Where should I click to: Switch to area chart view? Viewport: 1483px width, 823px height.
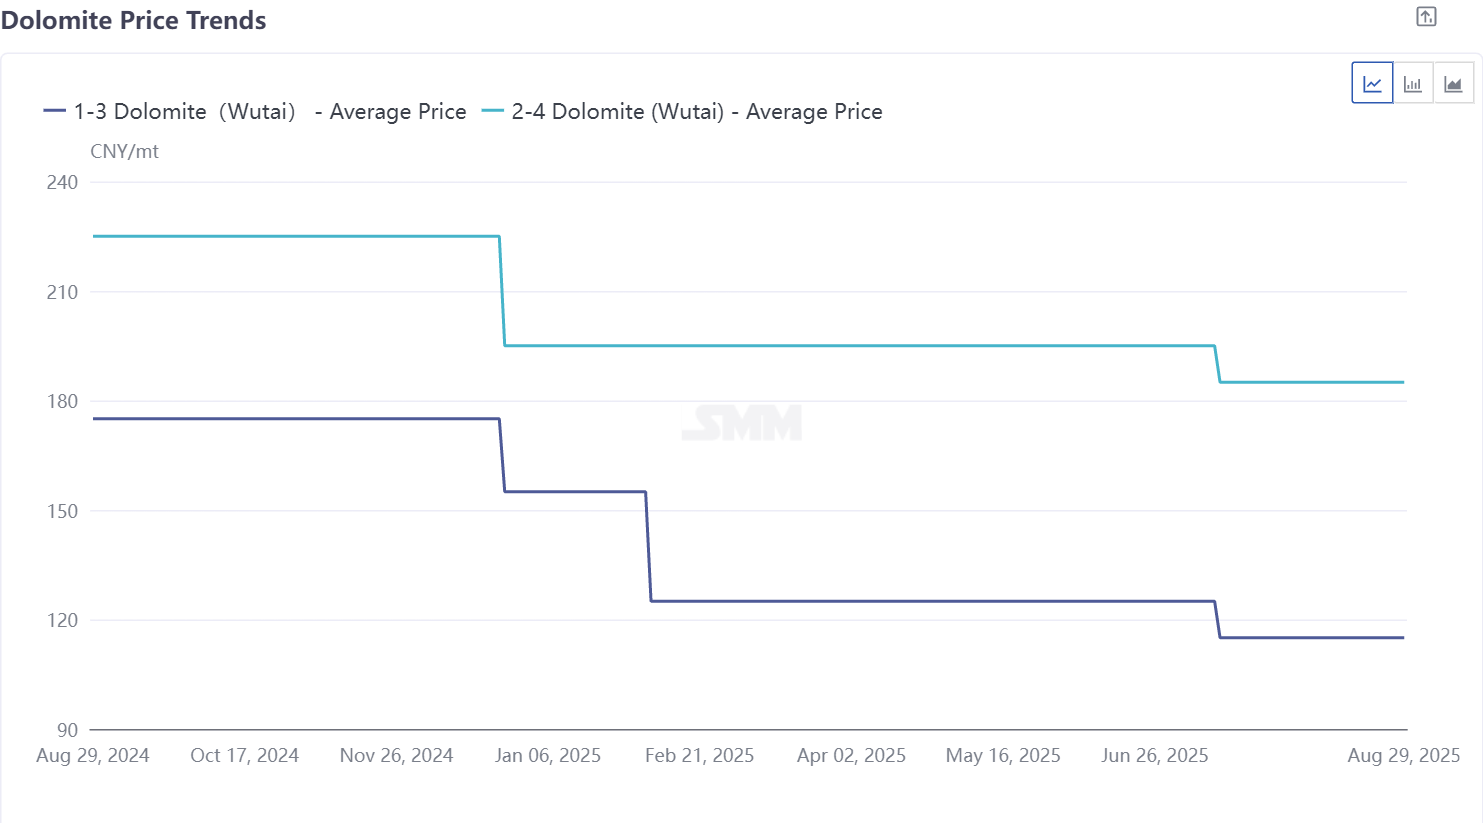[x=1453, y=83]
